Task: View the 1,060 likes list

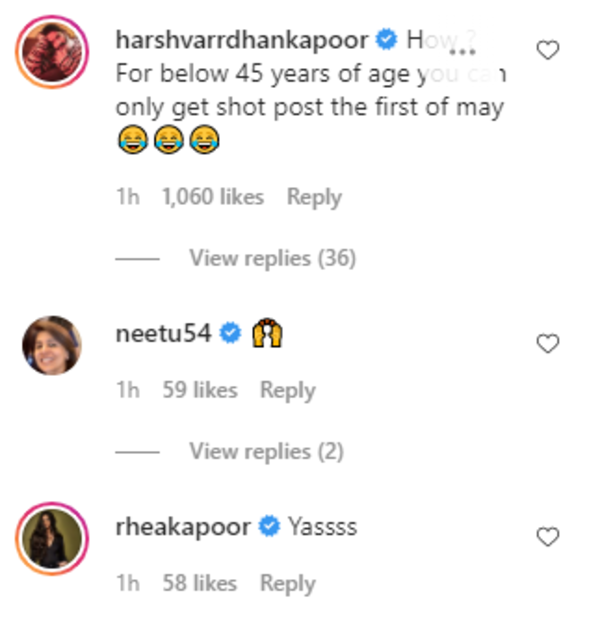Action: [x=212, y=197]
